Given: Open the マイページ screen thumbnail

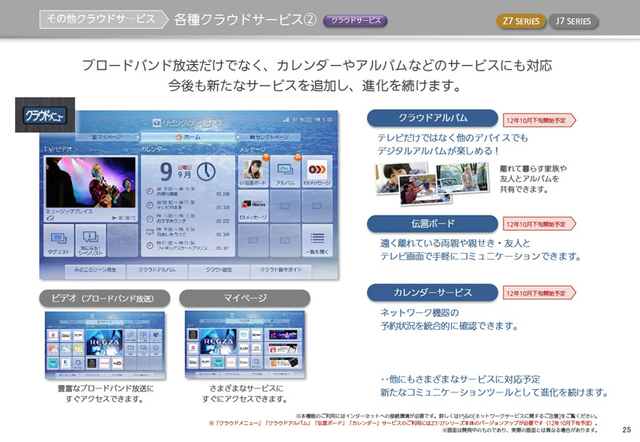Looking at the screenshot, I should click(245, 345).
